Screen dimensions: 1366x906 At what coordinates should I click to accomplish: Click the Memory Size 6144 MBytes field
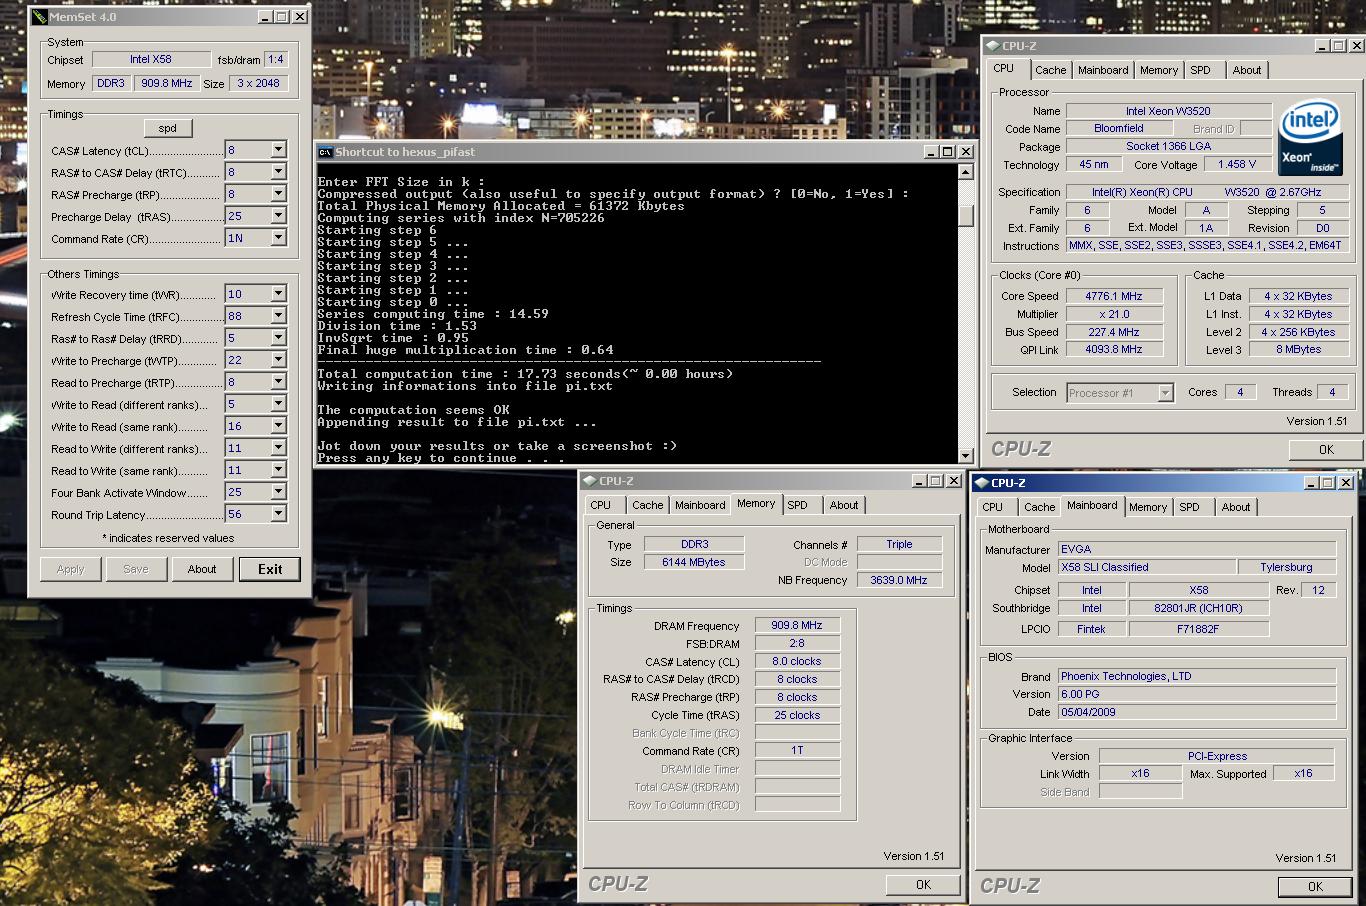(x=693, y=562)
